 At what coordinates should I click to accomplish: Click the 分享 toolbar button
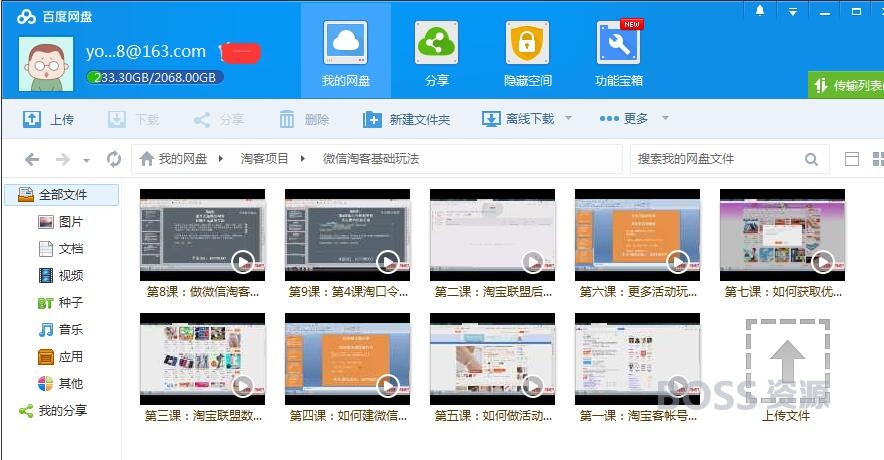click(219, 120)
